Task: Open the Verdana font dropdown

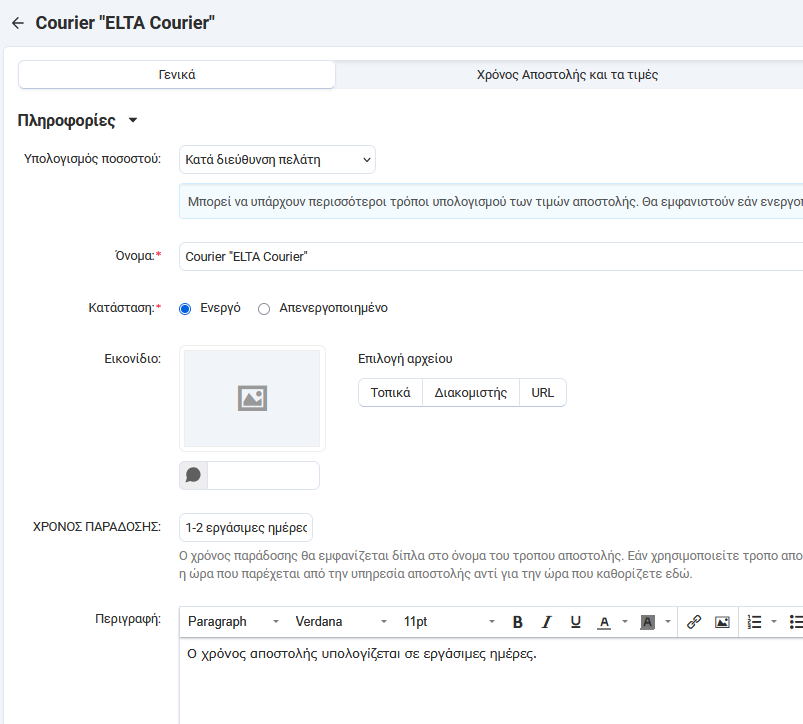Action: (341, 622)
